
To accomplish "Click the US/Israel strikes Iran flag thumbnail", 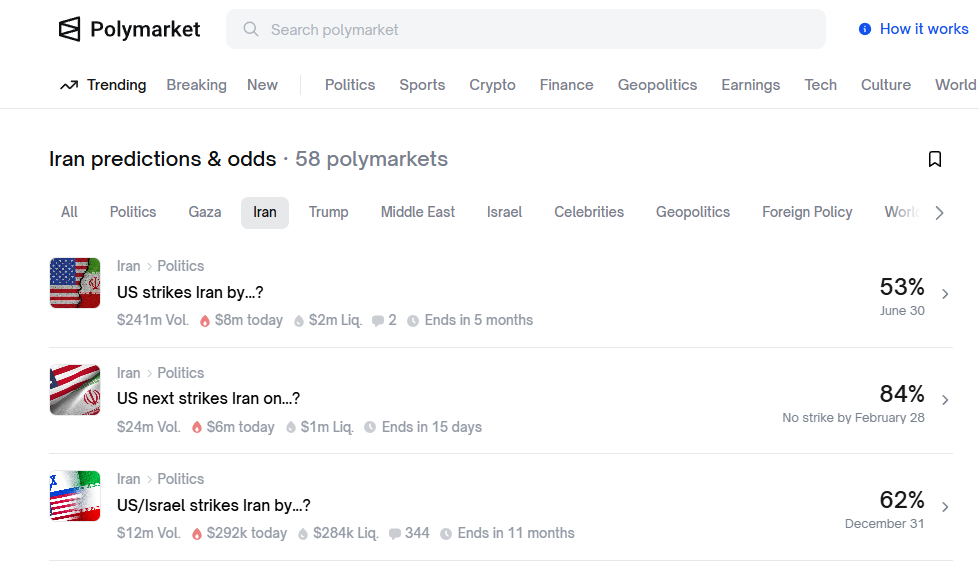I will pos(75,496).
